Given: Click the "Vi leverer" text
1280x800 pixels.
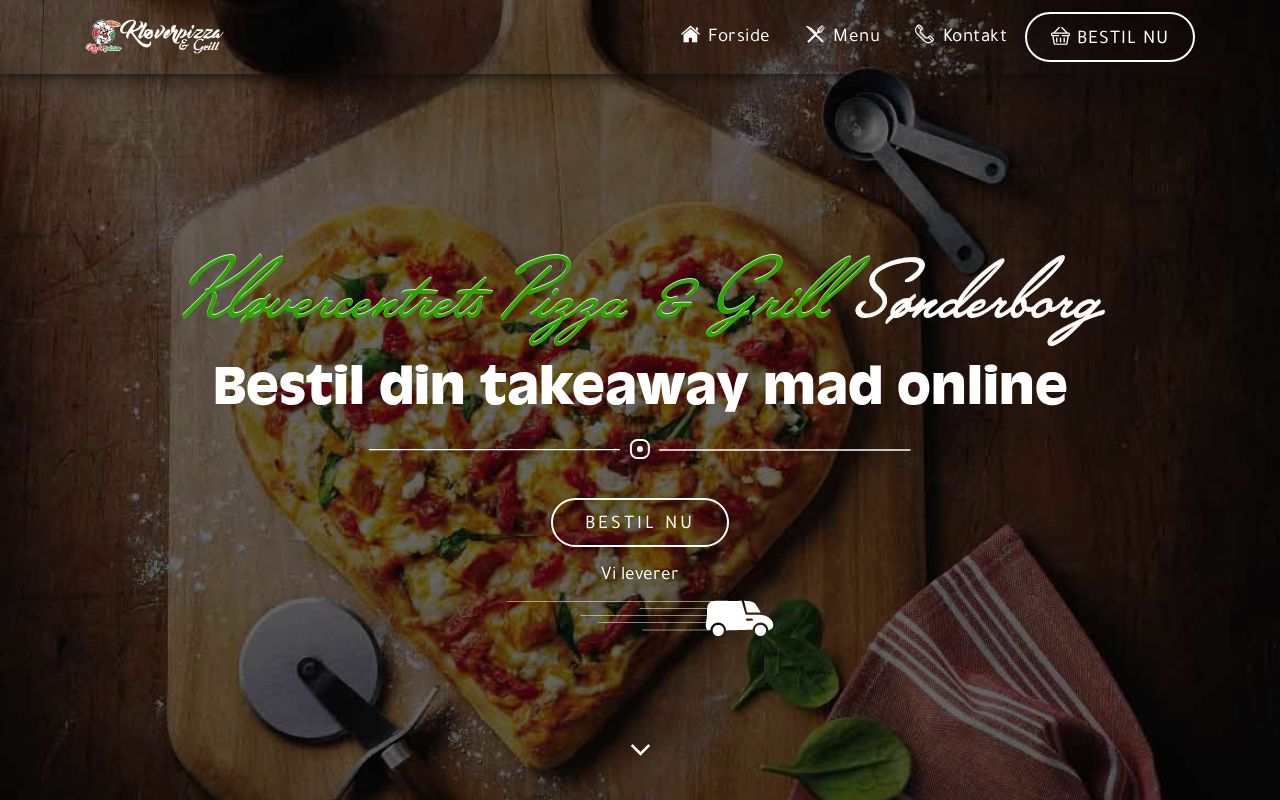Looking at the screenshot, I should (x=640, y=574).
